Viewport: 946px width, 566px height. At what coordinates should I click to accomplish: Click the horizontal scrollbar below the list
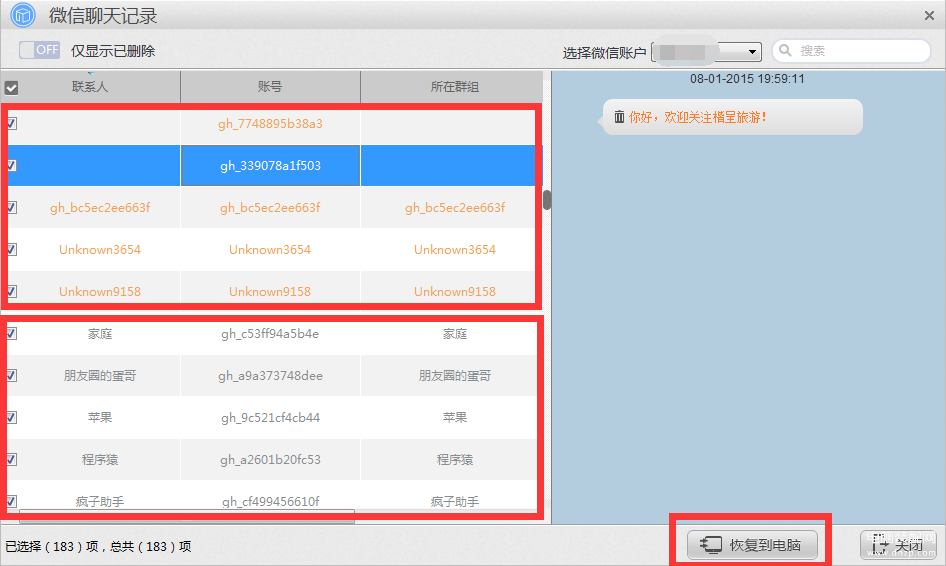click(x=187, y=516)
